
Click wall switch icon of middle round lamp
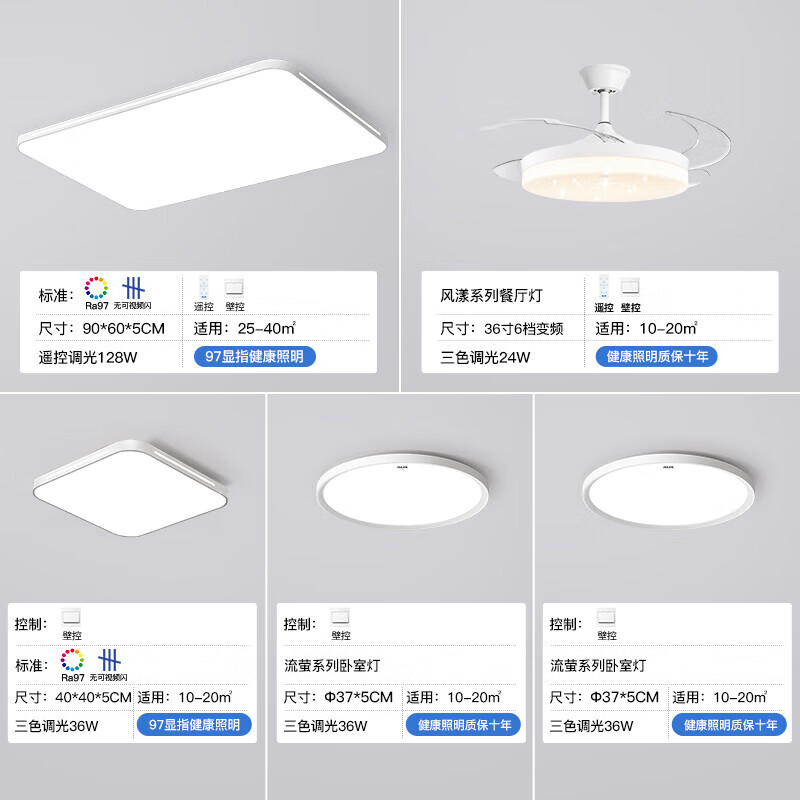pyautogui.click(x=340, y=618)
